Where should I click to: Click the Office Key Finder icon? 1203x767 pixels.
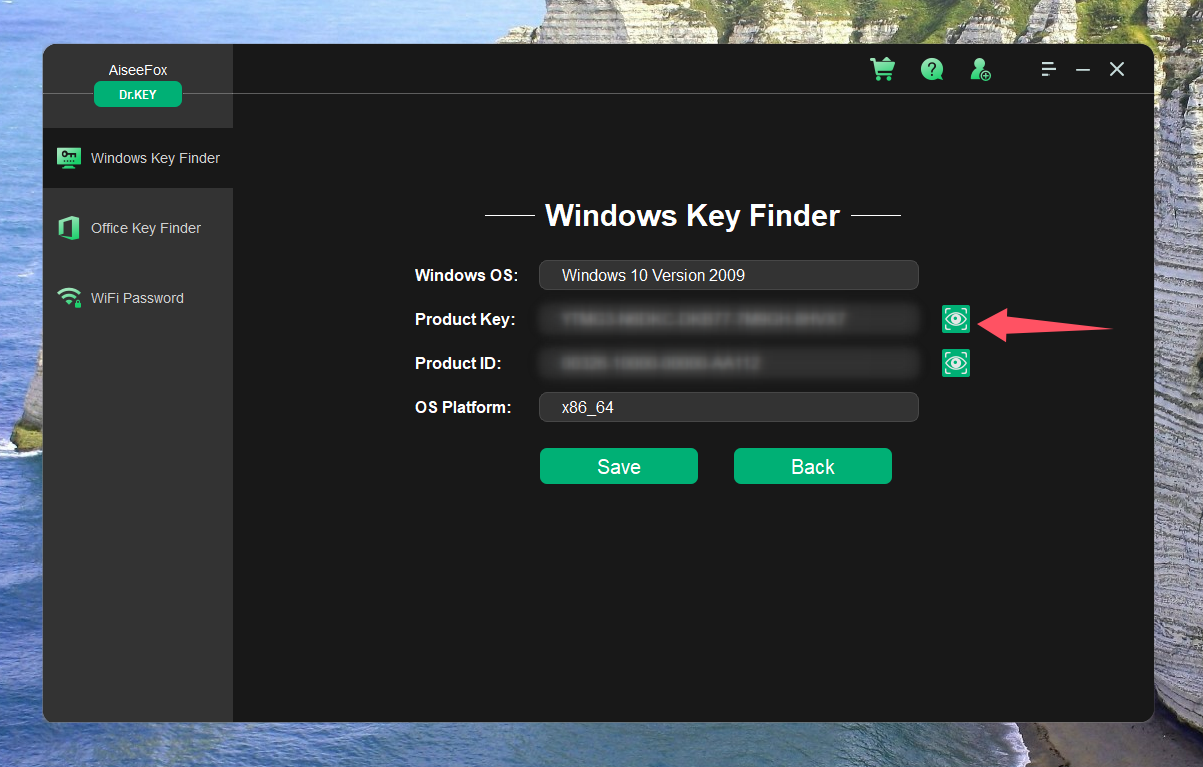tap(68, 227)
